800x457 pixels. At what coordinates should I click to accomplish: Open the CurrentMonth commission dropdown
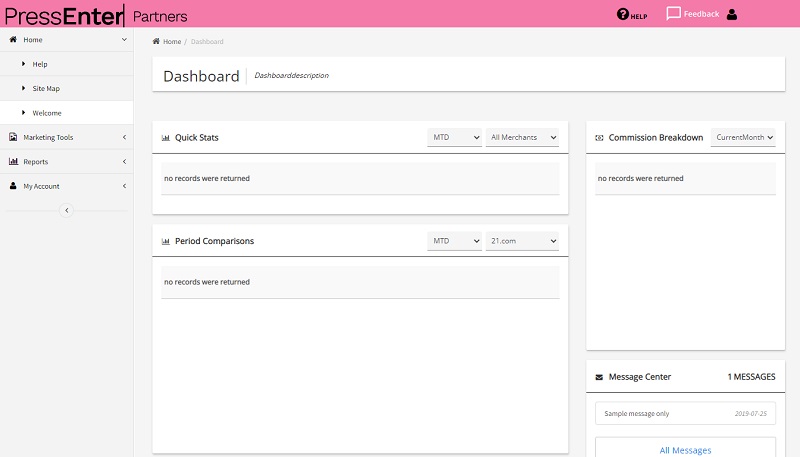pos(743,137)
